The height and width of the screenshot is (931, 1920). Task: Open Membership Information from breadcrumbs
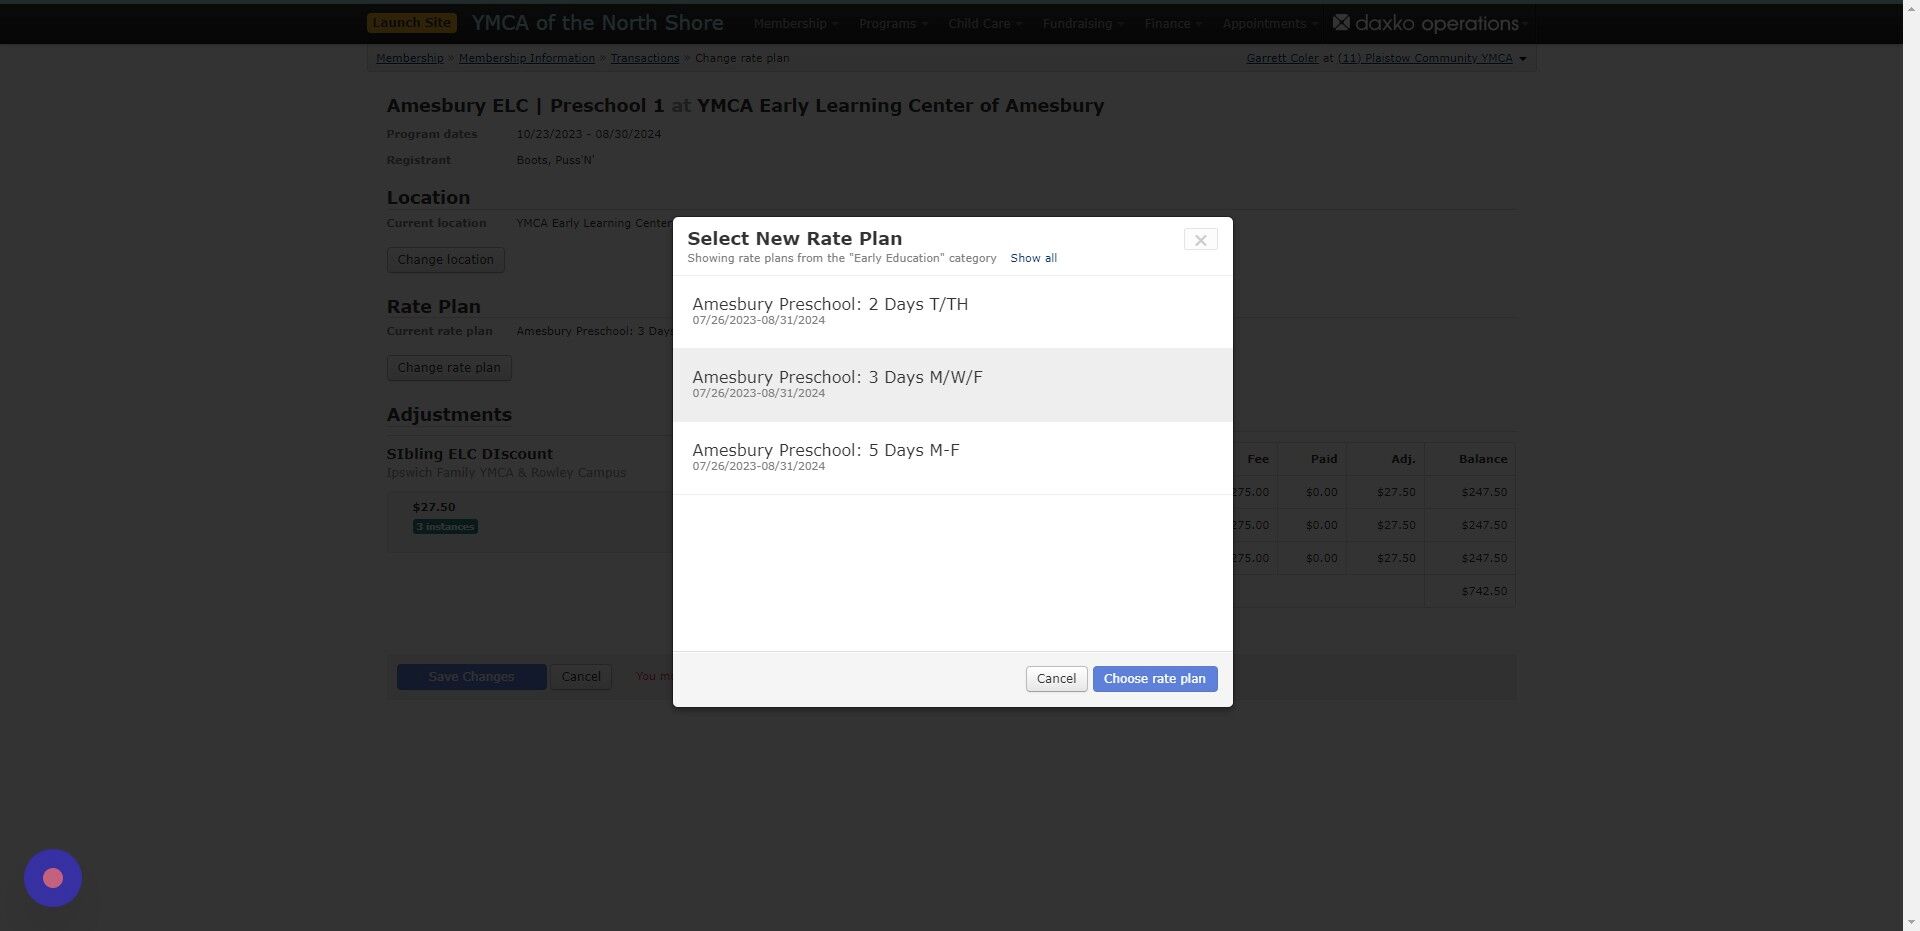(x=526, y=58)
